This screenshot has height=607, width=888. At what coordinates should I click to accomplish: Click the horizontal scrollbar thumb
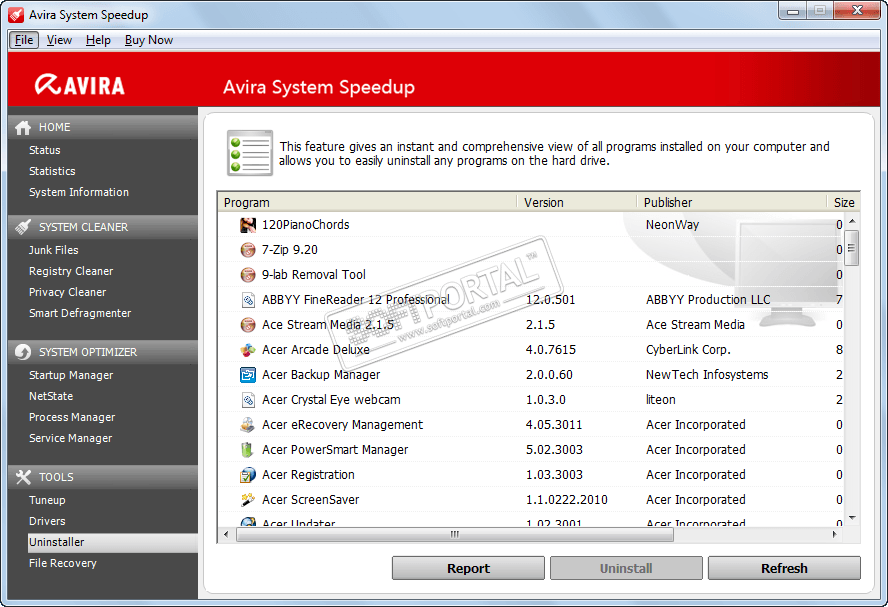click(x=455, y=534)
